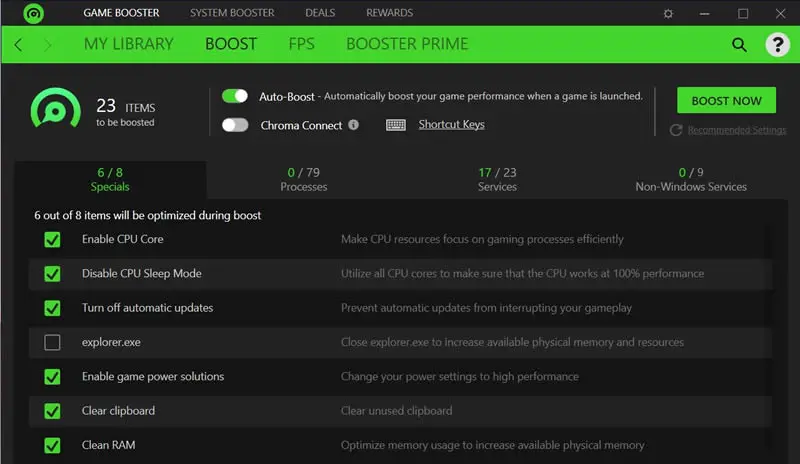The image size is (800, 464).
Task: Switch to the Game Booster tab
Action: coord(121,13)
